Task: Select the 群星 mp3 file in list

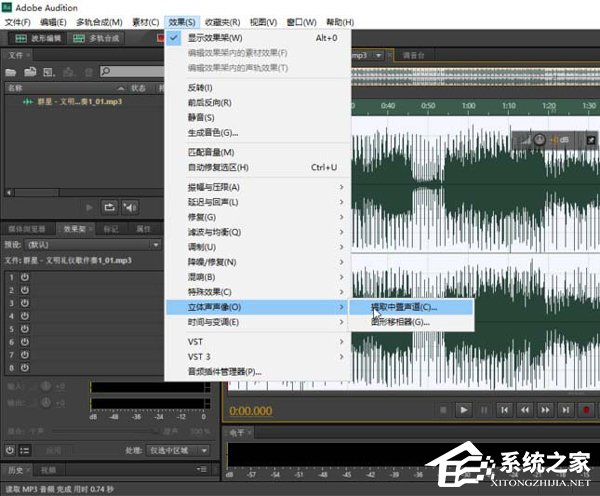Action: click(x=74, y=102)
